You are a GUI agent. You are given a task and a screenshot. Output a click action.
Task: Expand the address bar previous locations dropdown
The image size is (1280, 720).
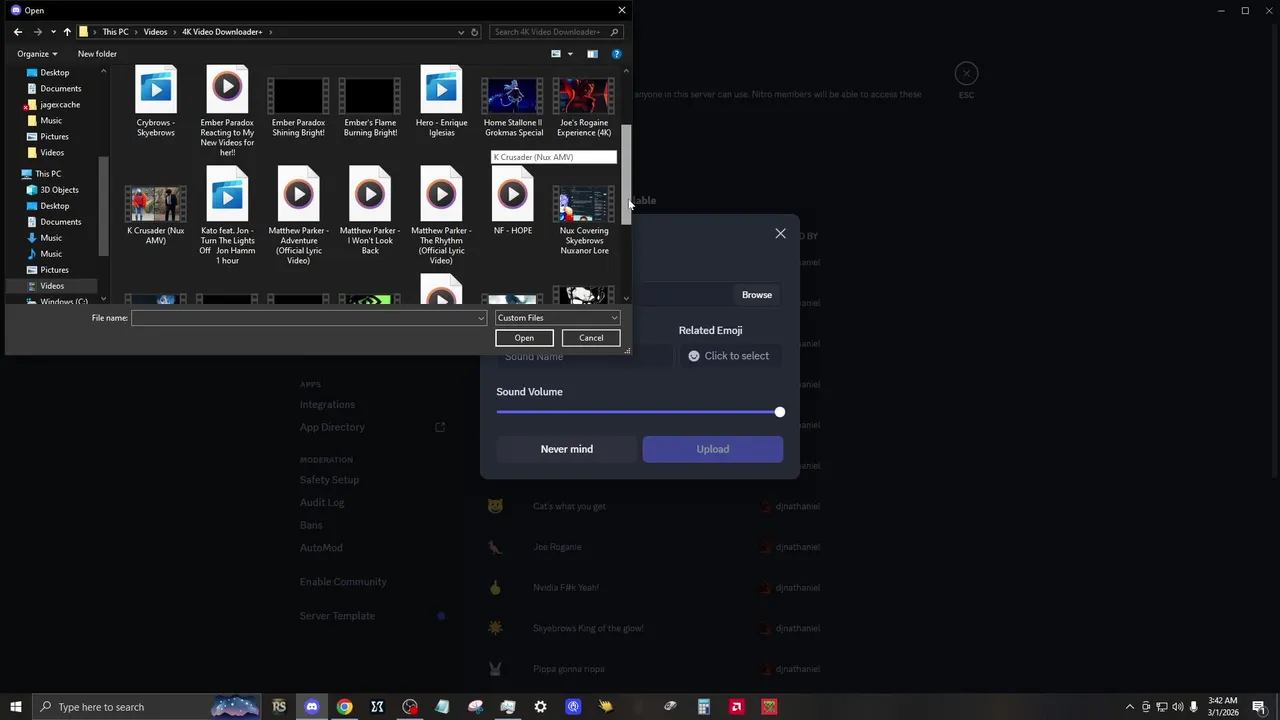point(460,32)
